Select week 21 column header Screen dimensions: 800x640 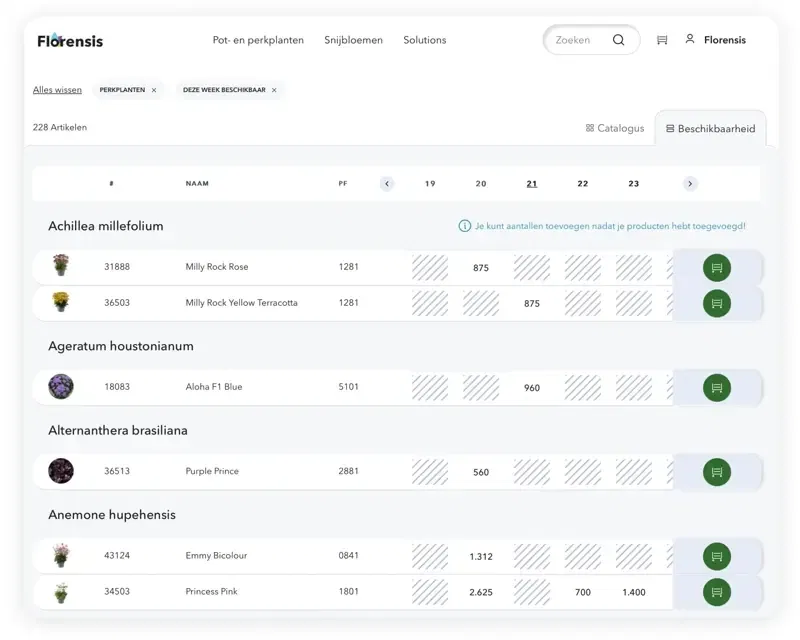tap(532, 184)
